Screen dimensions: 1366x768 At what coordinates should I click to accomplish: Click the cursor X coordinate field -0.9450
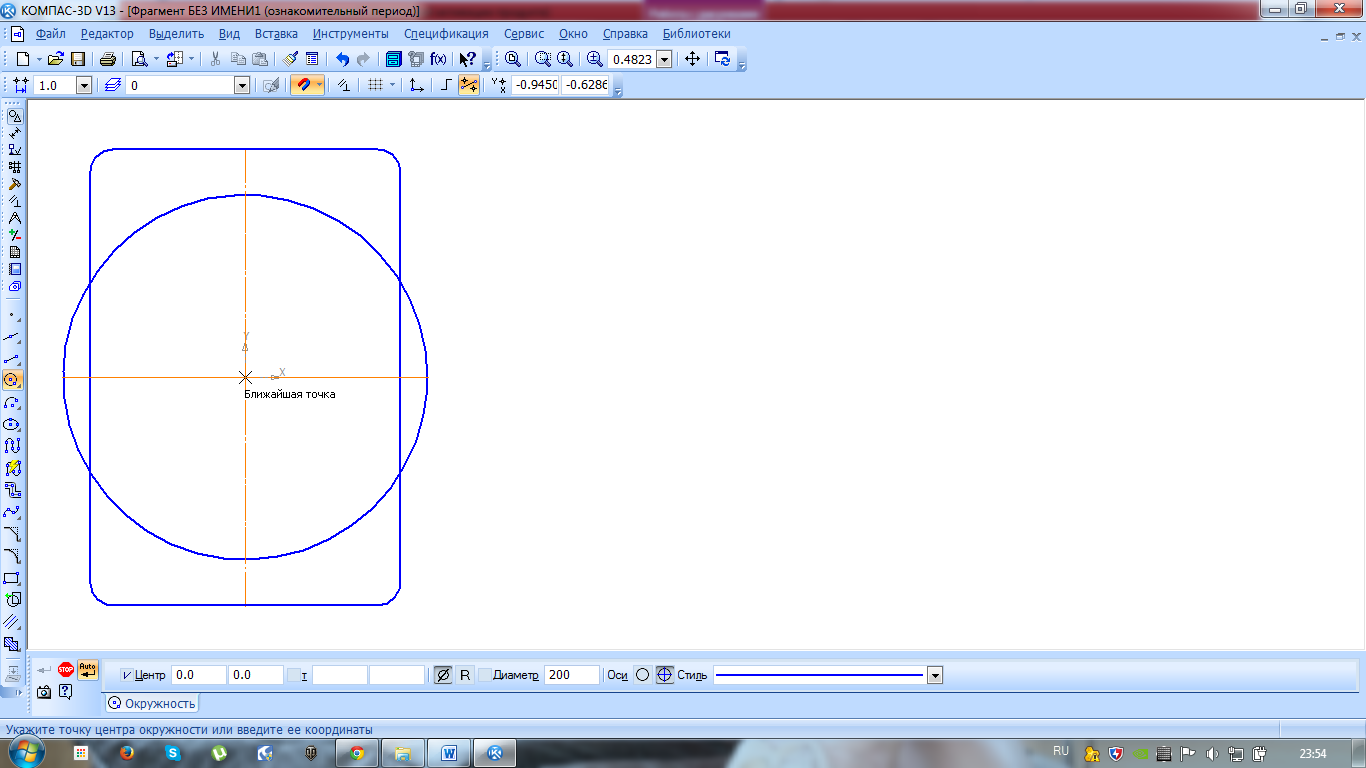(x=535, y=86)
